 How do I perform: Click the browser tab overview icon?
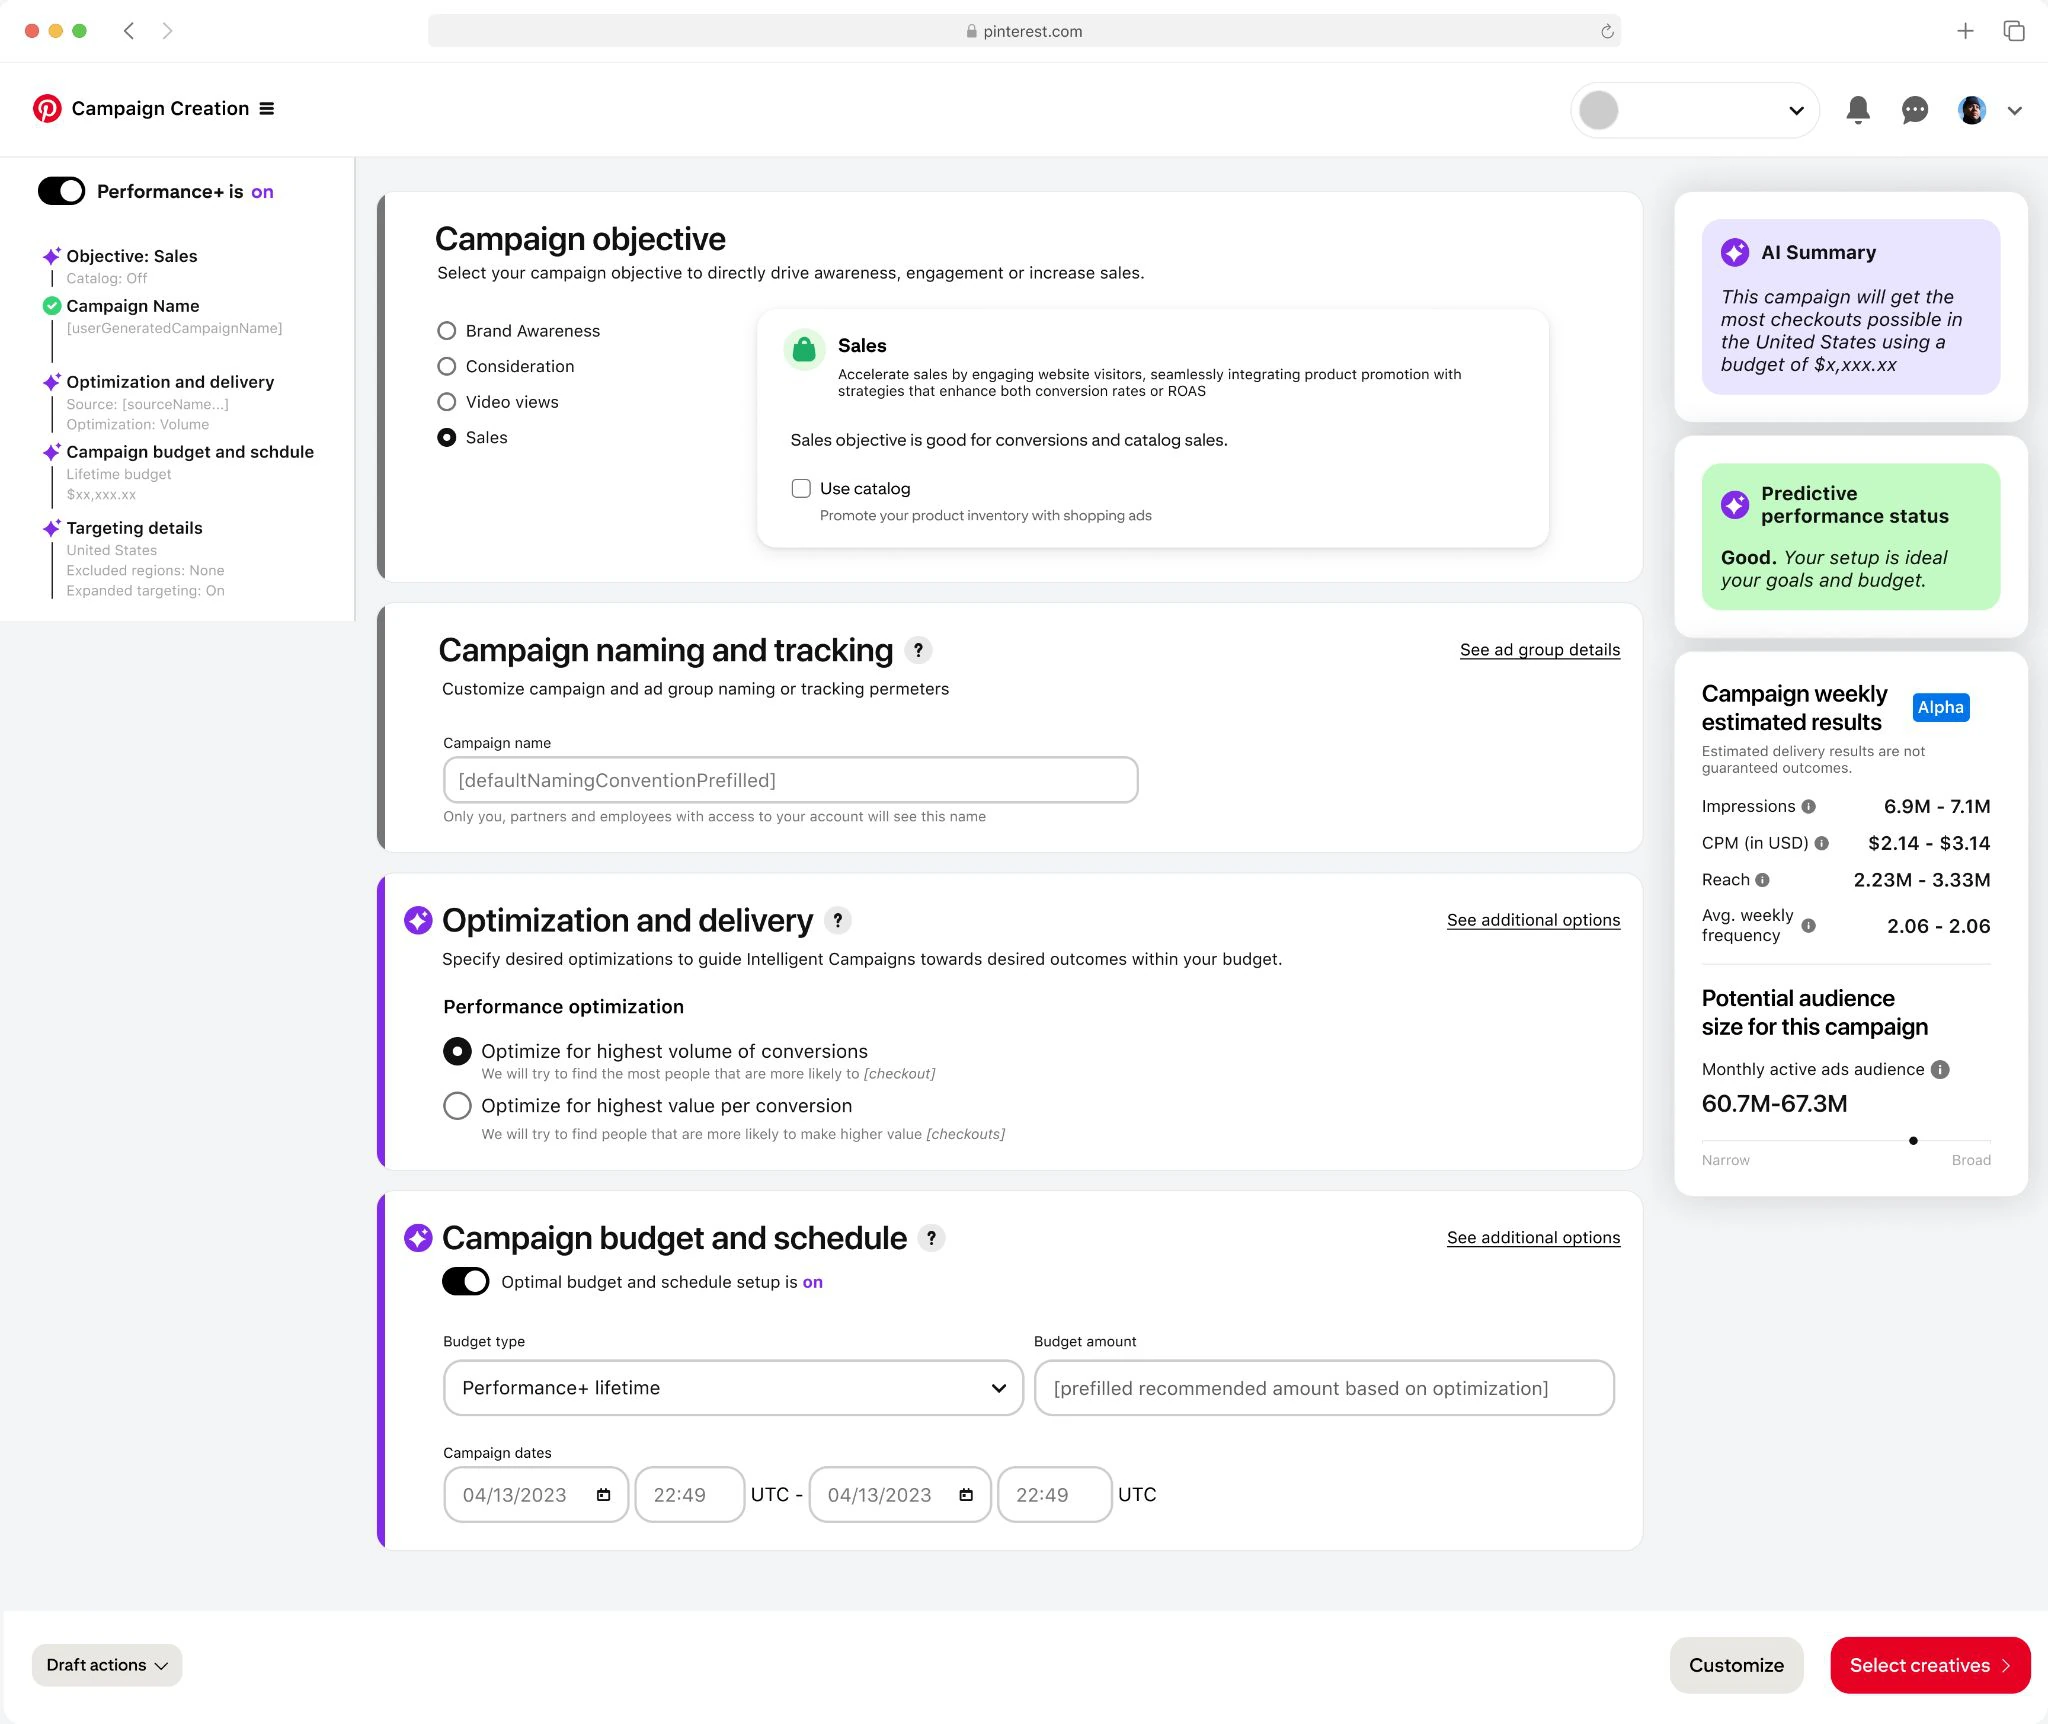(x=2014, y=31)
